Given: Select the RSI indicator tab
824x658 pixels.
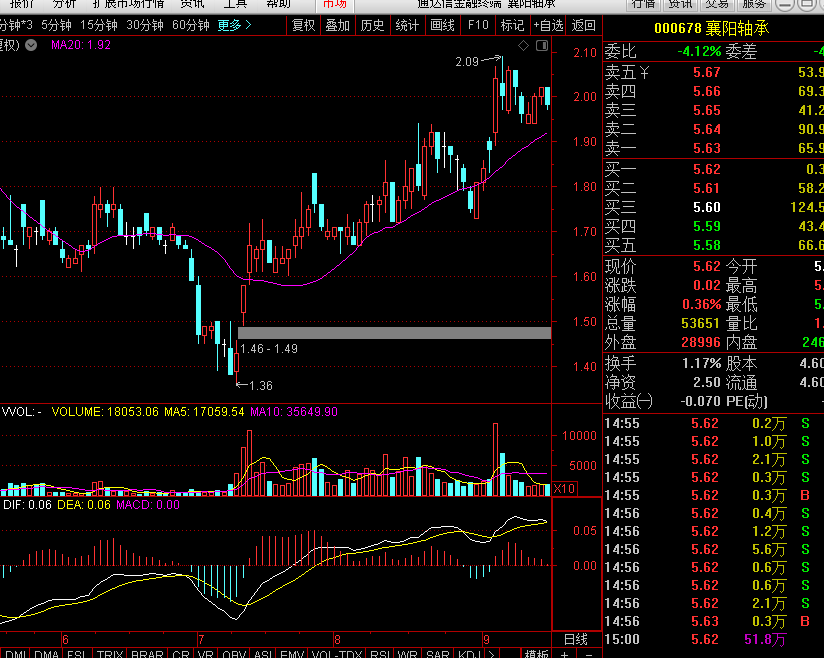Looking at the screenshot, I should tap(380, 654).
